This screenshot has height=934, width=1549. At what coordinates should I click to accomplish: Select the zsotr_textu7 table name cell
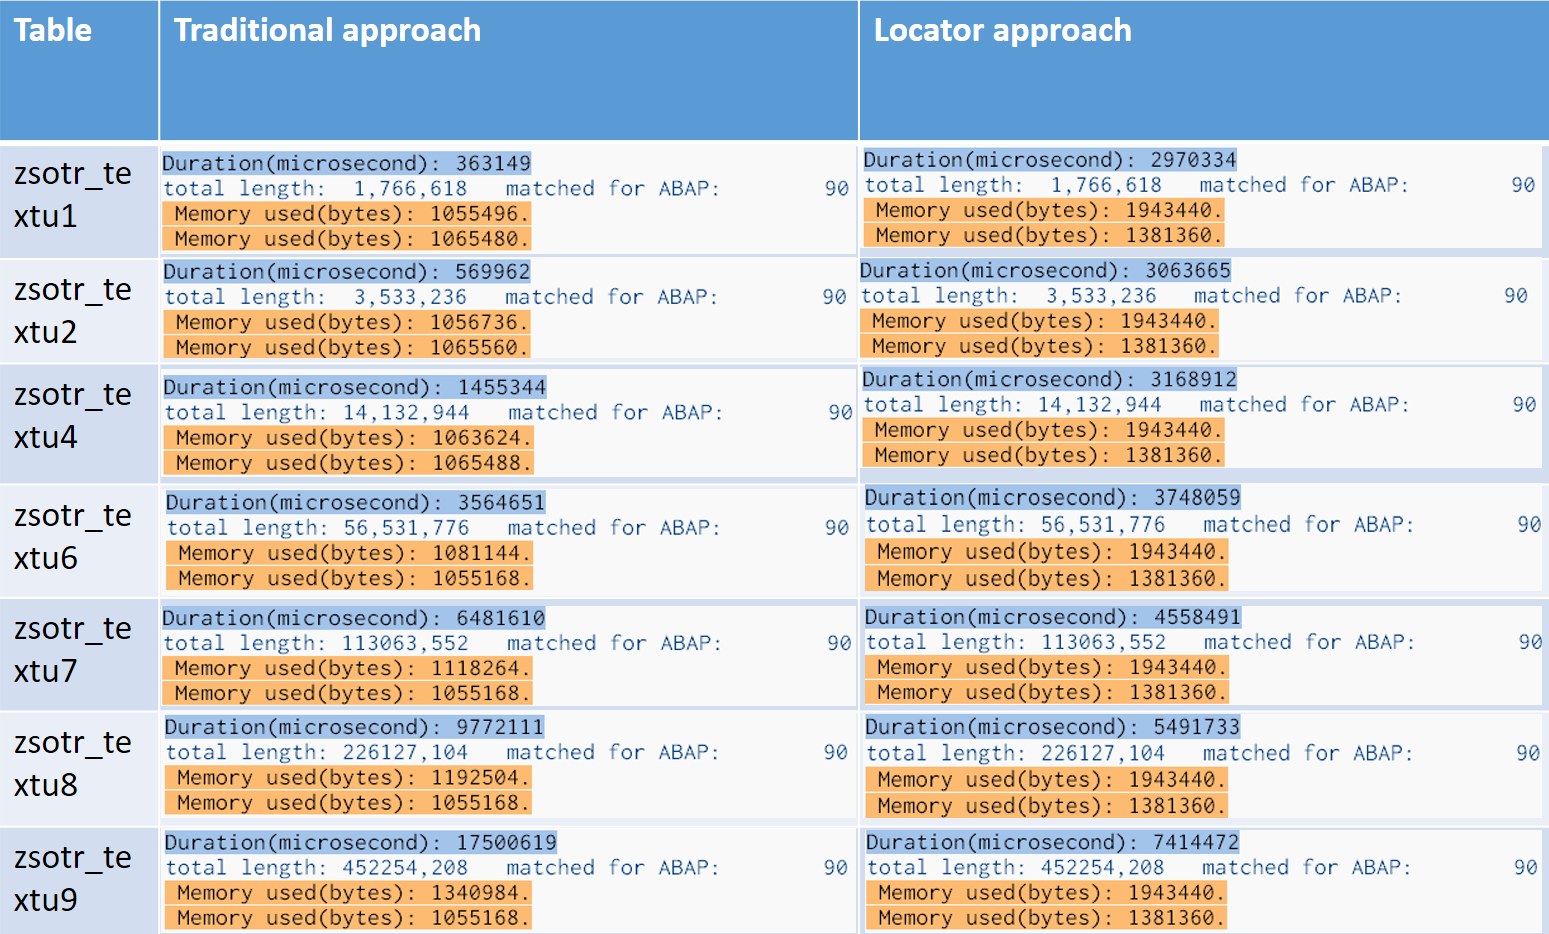pyautogui.click(x=79, y=655)
